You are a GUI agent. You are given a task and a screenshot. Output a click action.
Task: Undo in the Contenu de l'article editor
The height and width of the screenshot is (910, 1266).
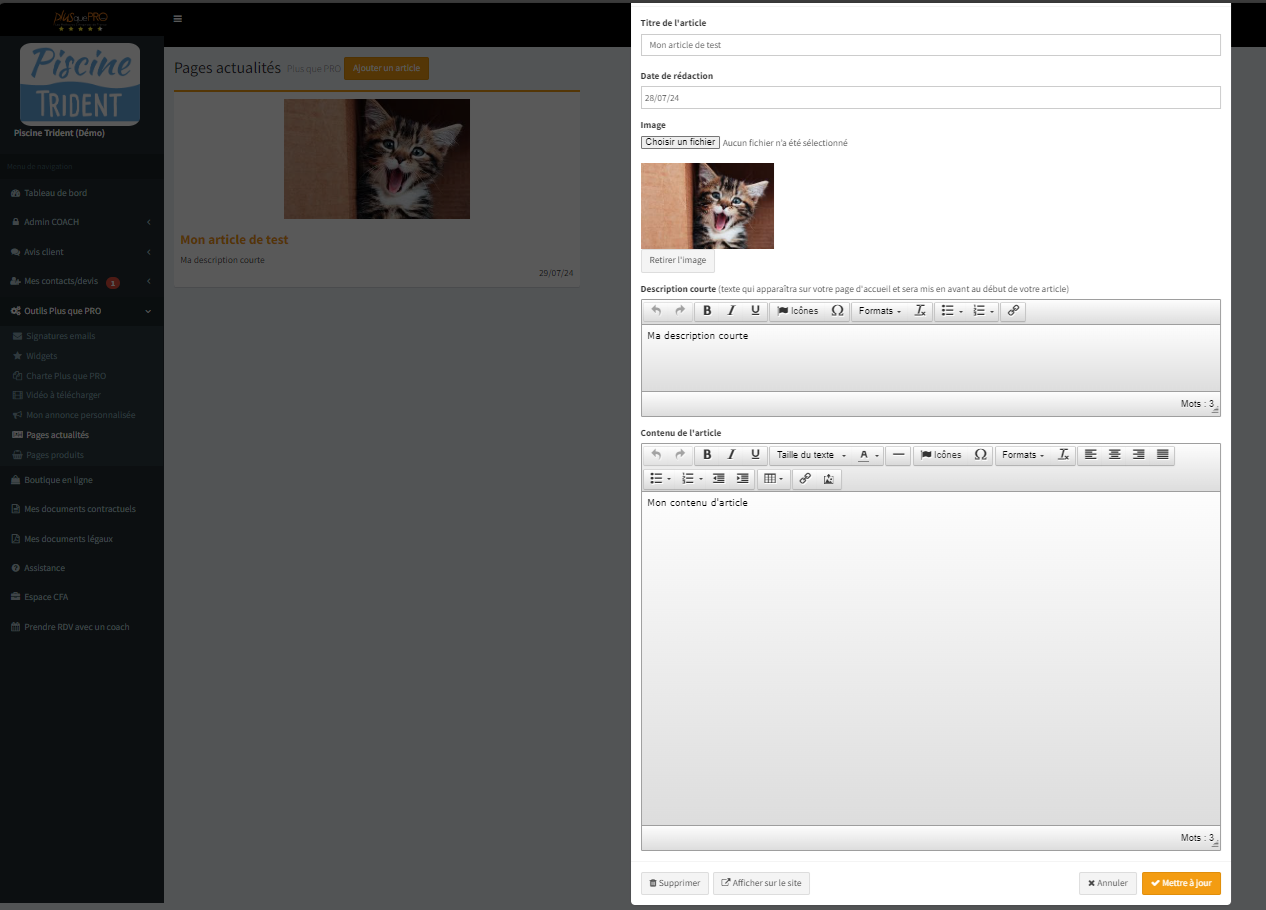(656, 455)
